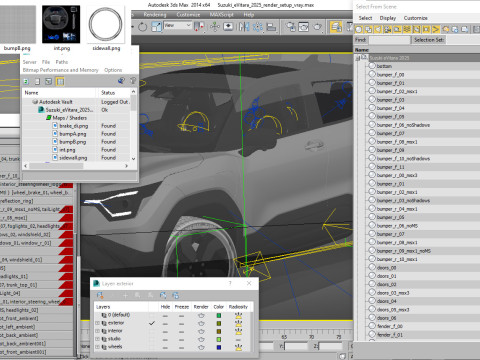The image size is (480, 360).
Task: Toggle Hide for the exterior layer
Action: point(165,324)
